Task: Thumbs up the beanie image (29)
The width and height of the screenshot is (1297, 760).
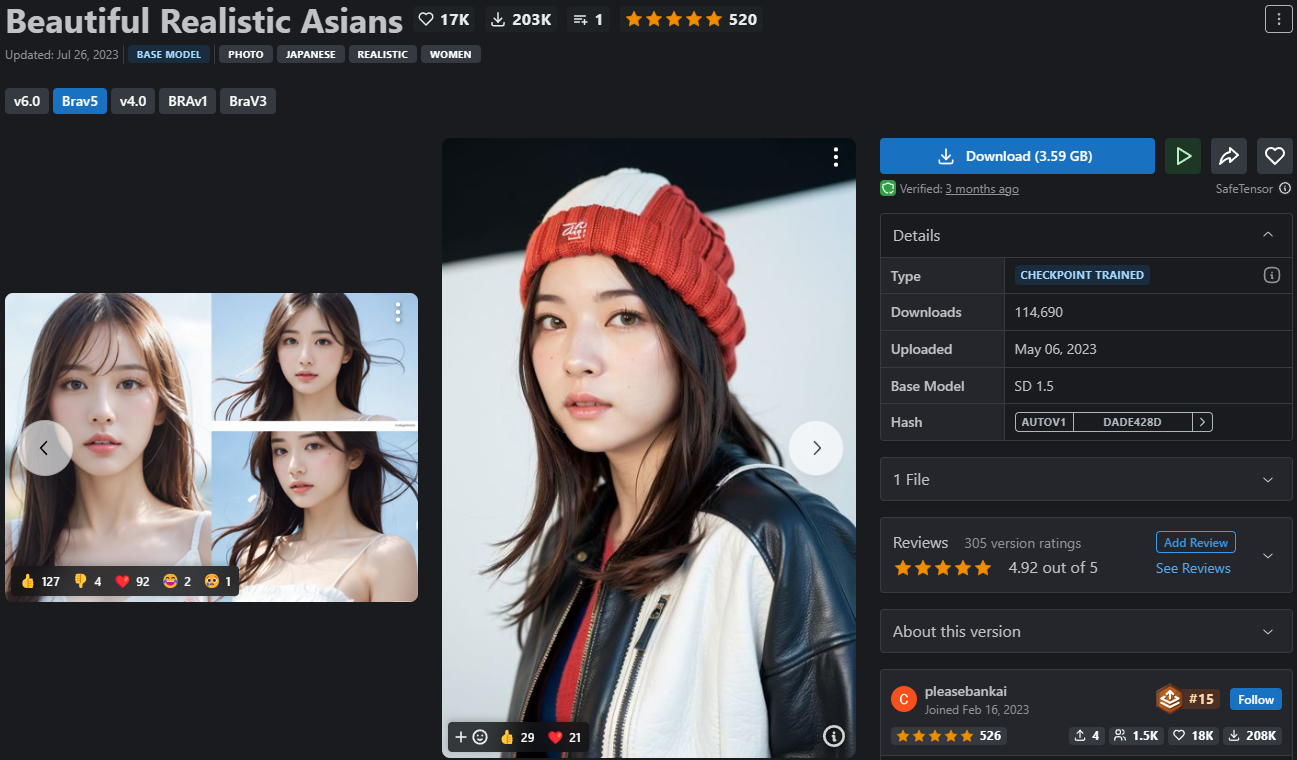Action: point(517,737)
